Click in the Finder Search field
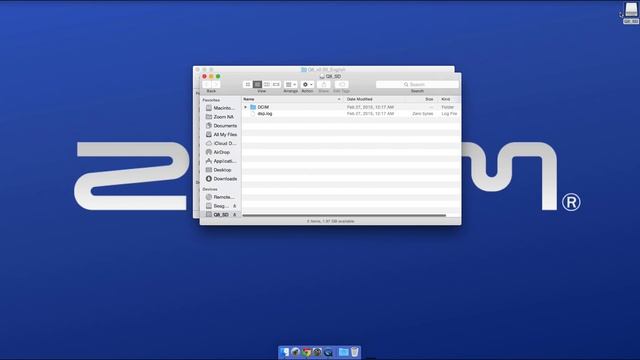Viewport: 640px width, 360px height. [x=417, y=84]
